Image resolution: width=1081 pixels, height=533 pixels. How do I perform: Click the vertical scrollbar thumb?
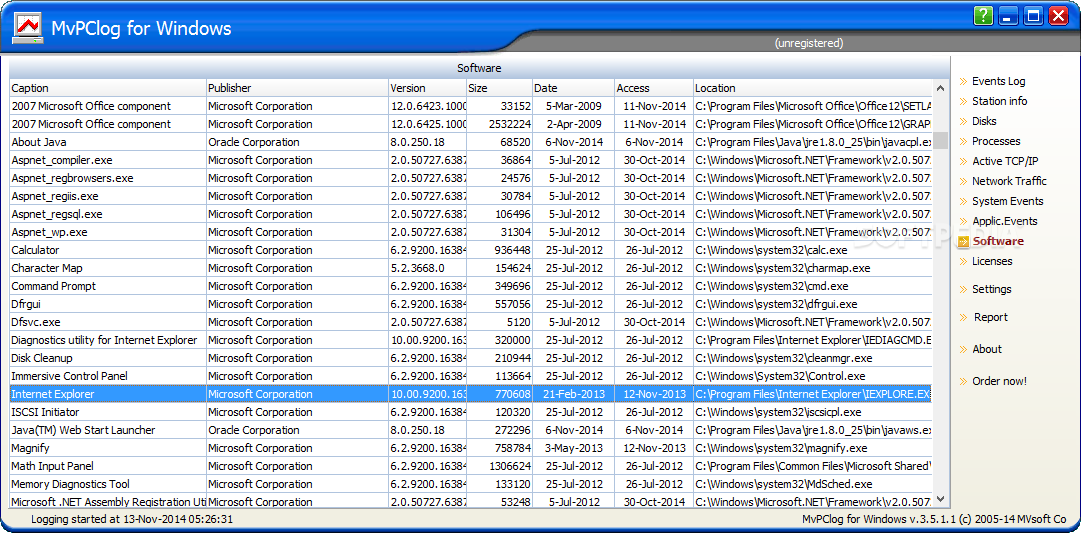940,141
